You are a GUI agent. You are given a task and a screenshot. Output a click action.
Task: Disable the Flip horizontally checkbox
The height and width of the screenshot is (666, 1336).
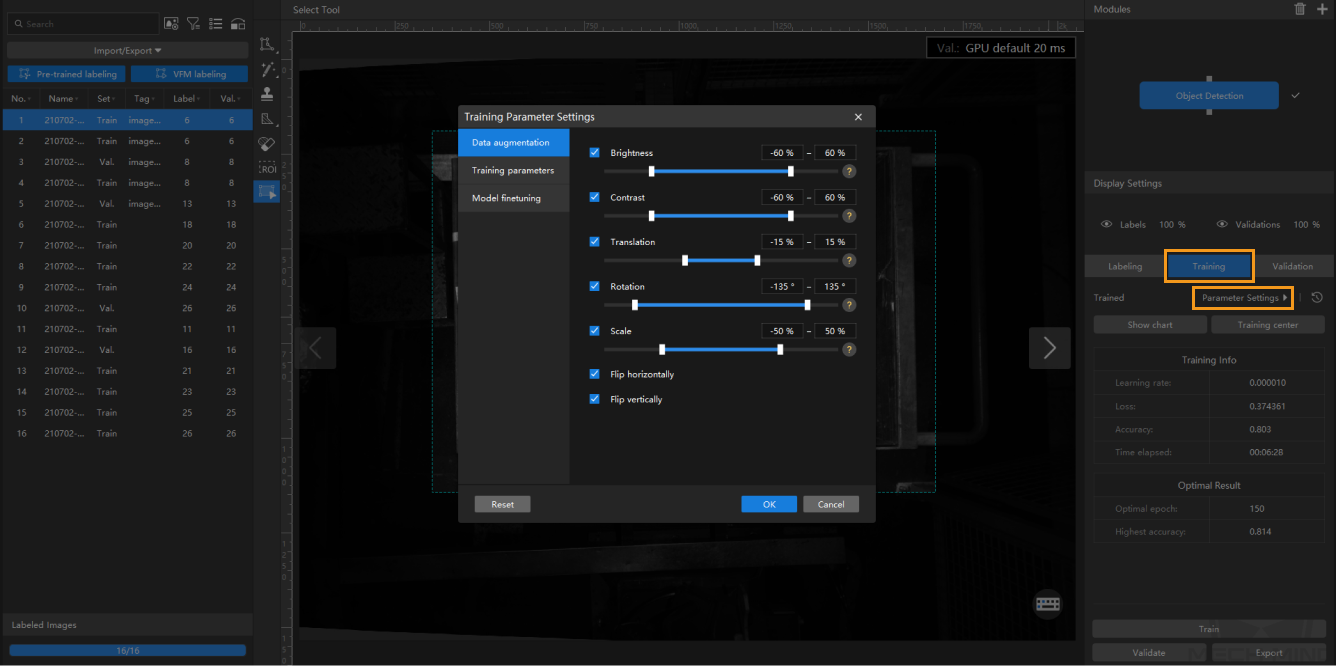pyautogui.click(x=595, y=374)
